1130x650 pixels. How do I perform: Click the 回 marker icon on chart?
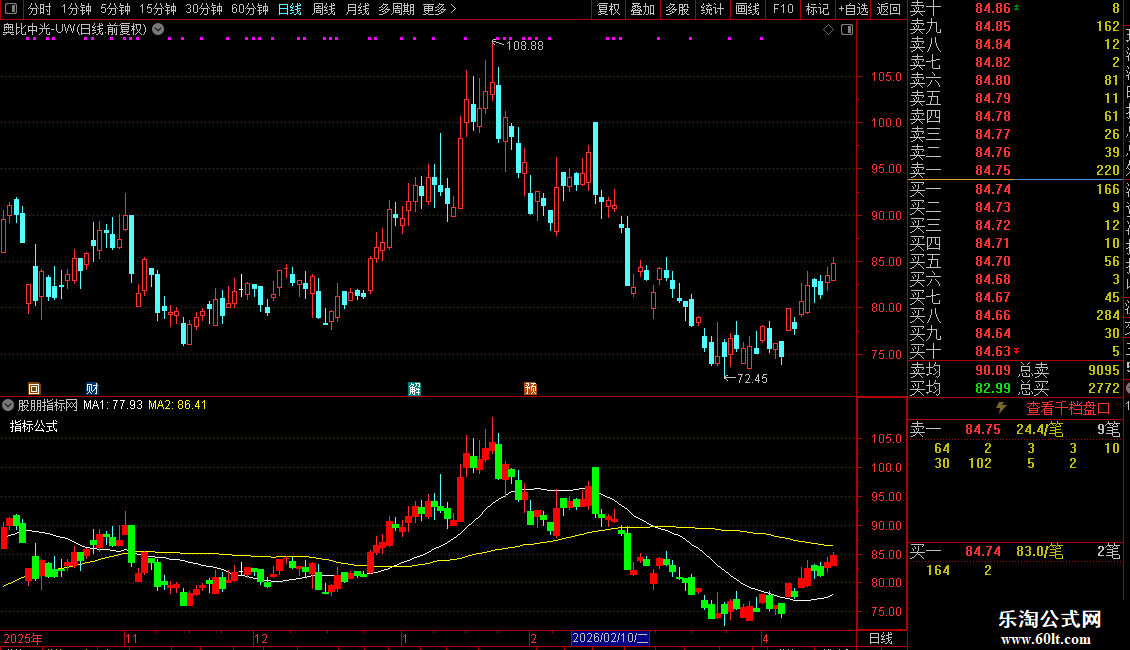34,388
